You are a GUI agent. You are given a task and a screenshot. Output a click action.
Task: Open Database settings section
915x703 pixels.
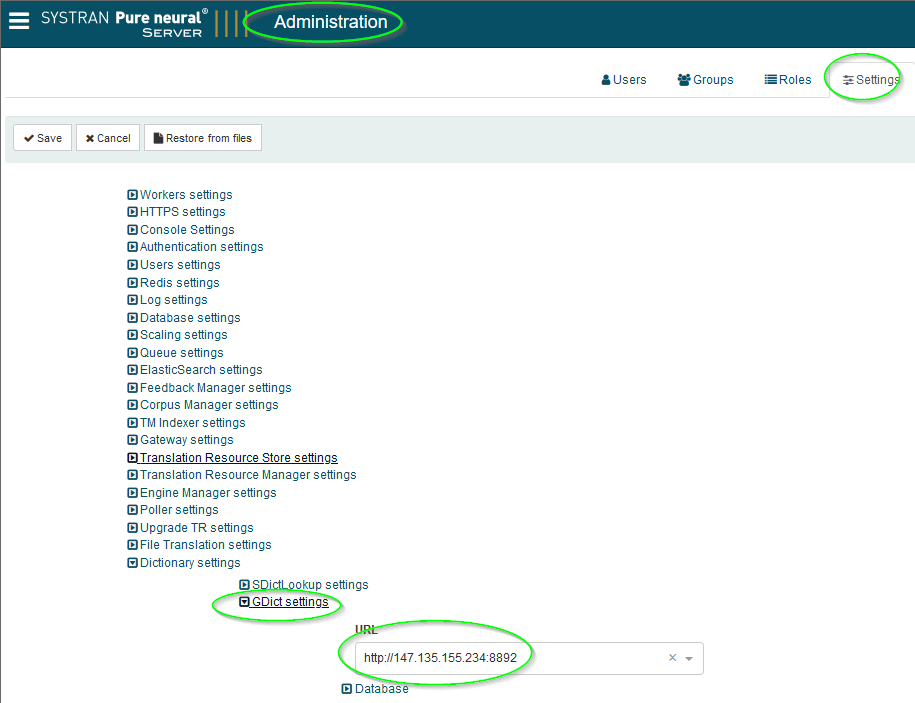coord(190,318)
